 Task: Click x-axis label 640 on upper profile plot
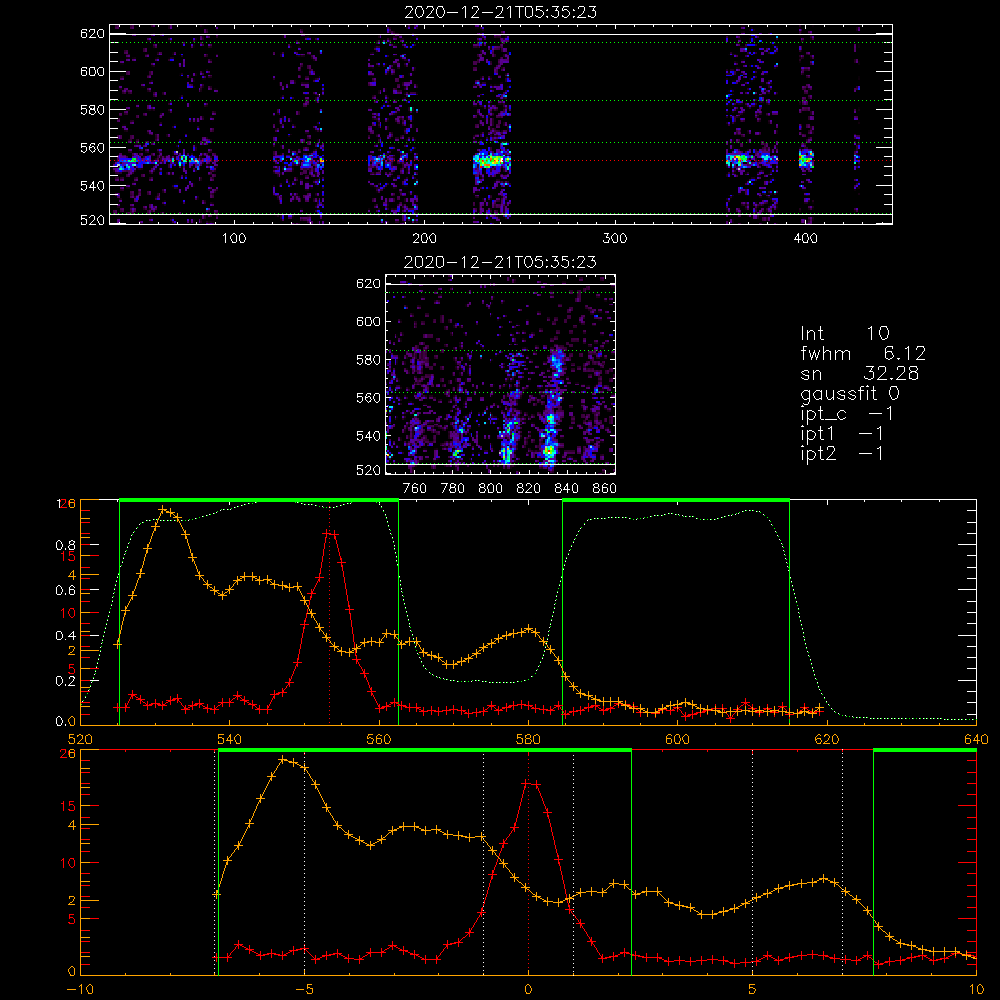tap(976, 740)
